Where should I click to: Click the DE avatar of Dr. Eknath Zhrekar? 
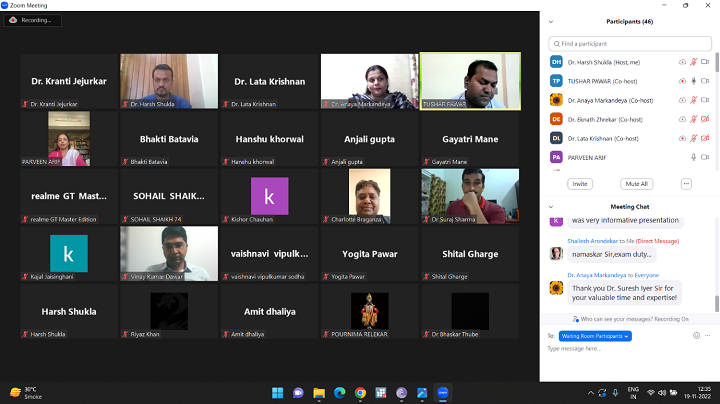point(556,119)
